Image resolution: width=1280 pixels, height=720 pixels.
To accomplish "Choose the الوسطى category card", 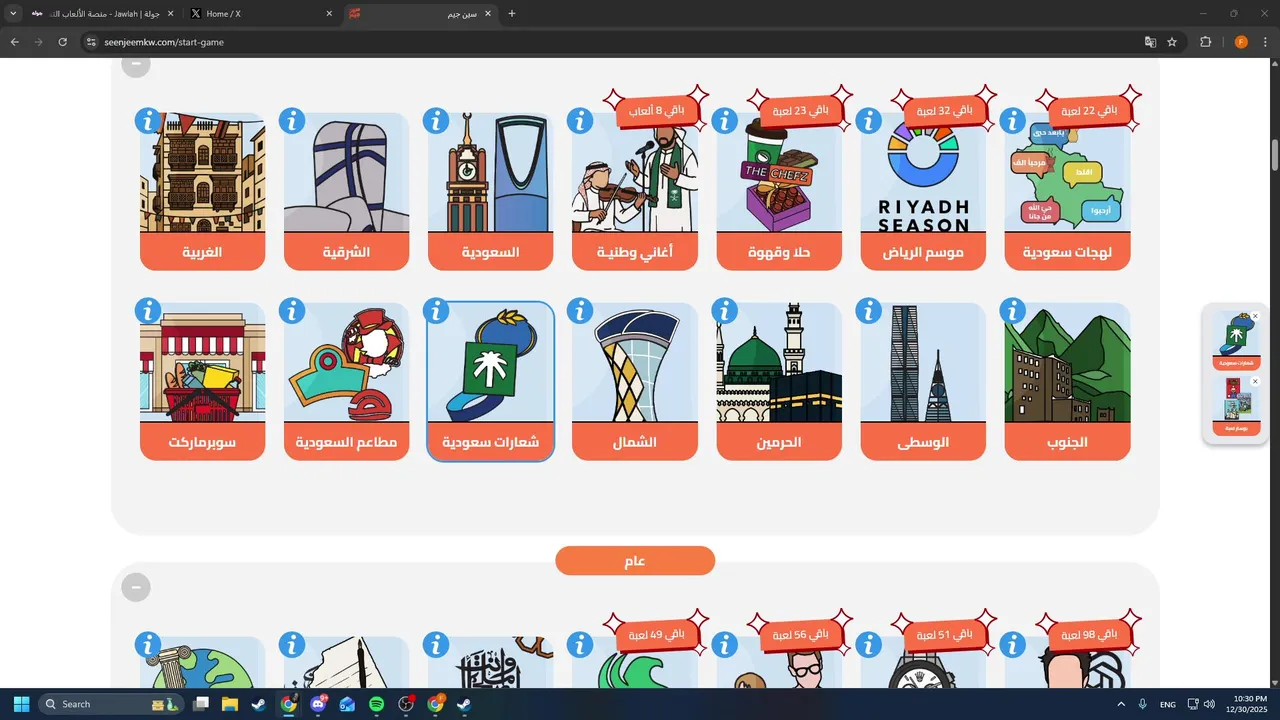I will (923, 381).
